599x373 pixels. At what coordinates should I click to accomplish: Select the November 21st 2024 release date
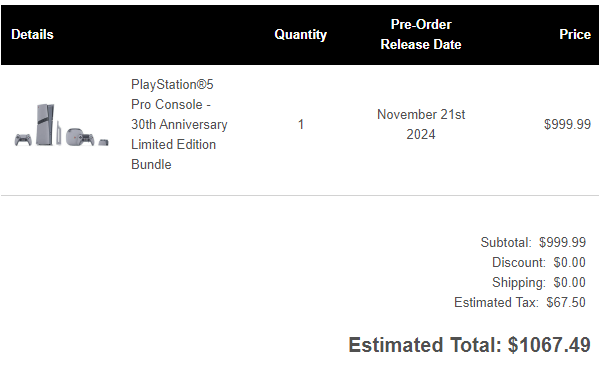point(421,124)
